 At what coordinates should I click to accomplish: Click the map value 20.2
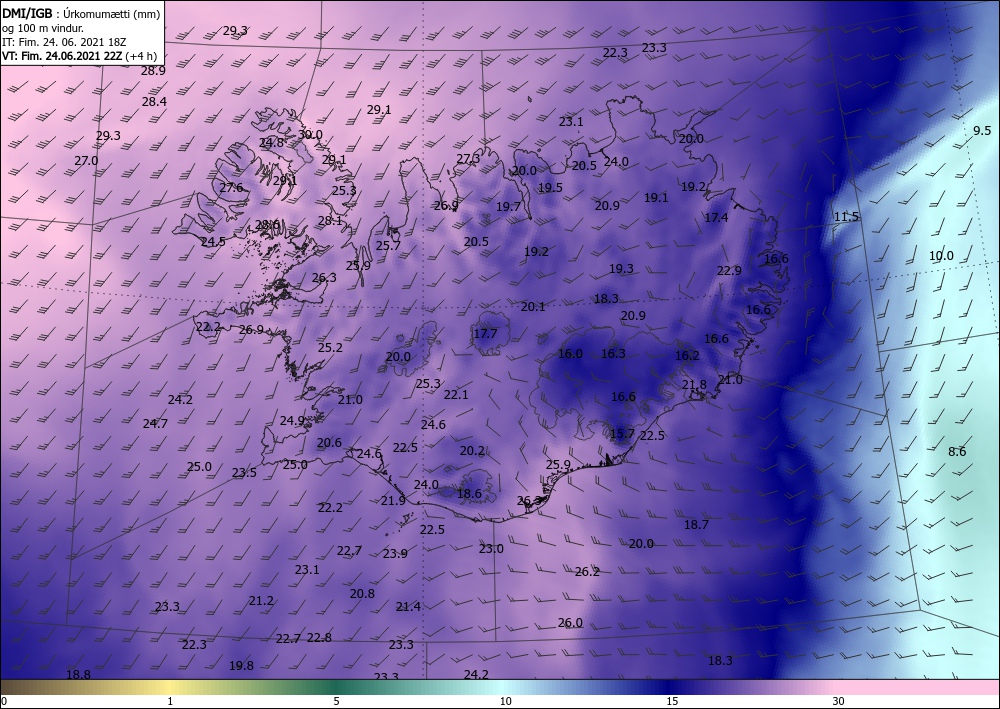[x=473, y=451]
